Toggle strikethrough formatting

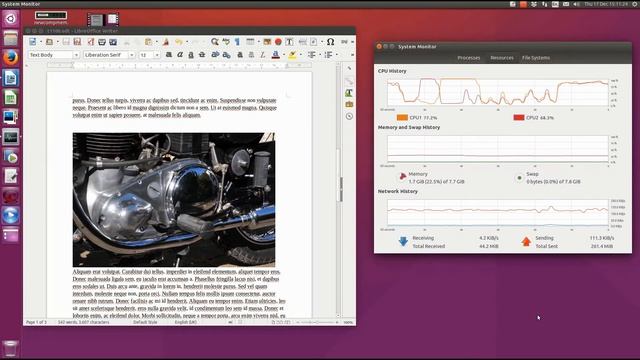[202, 55]
